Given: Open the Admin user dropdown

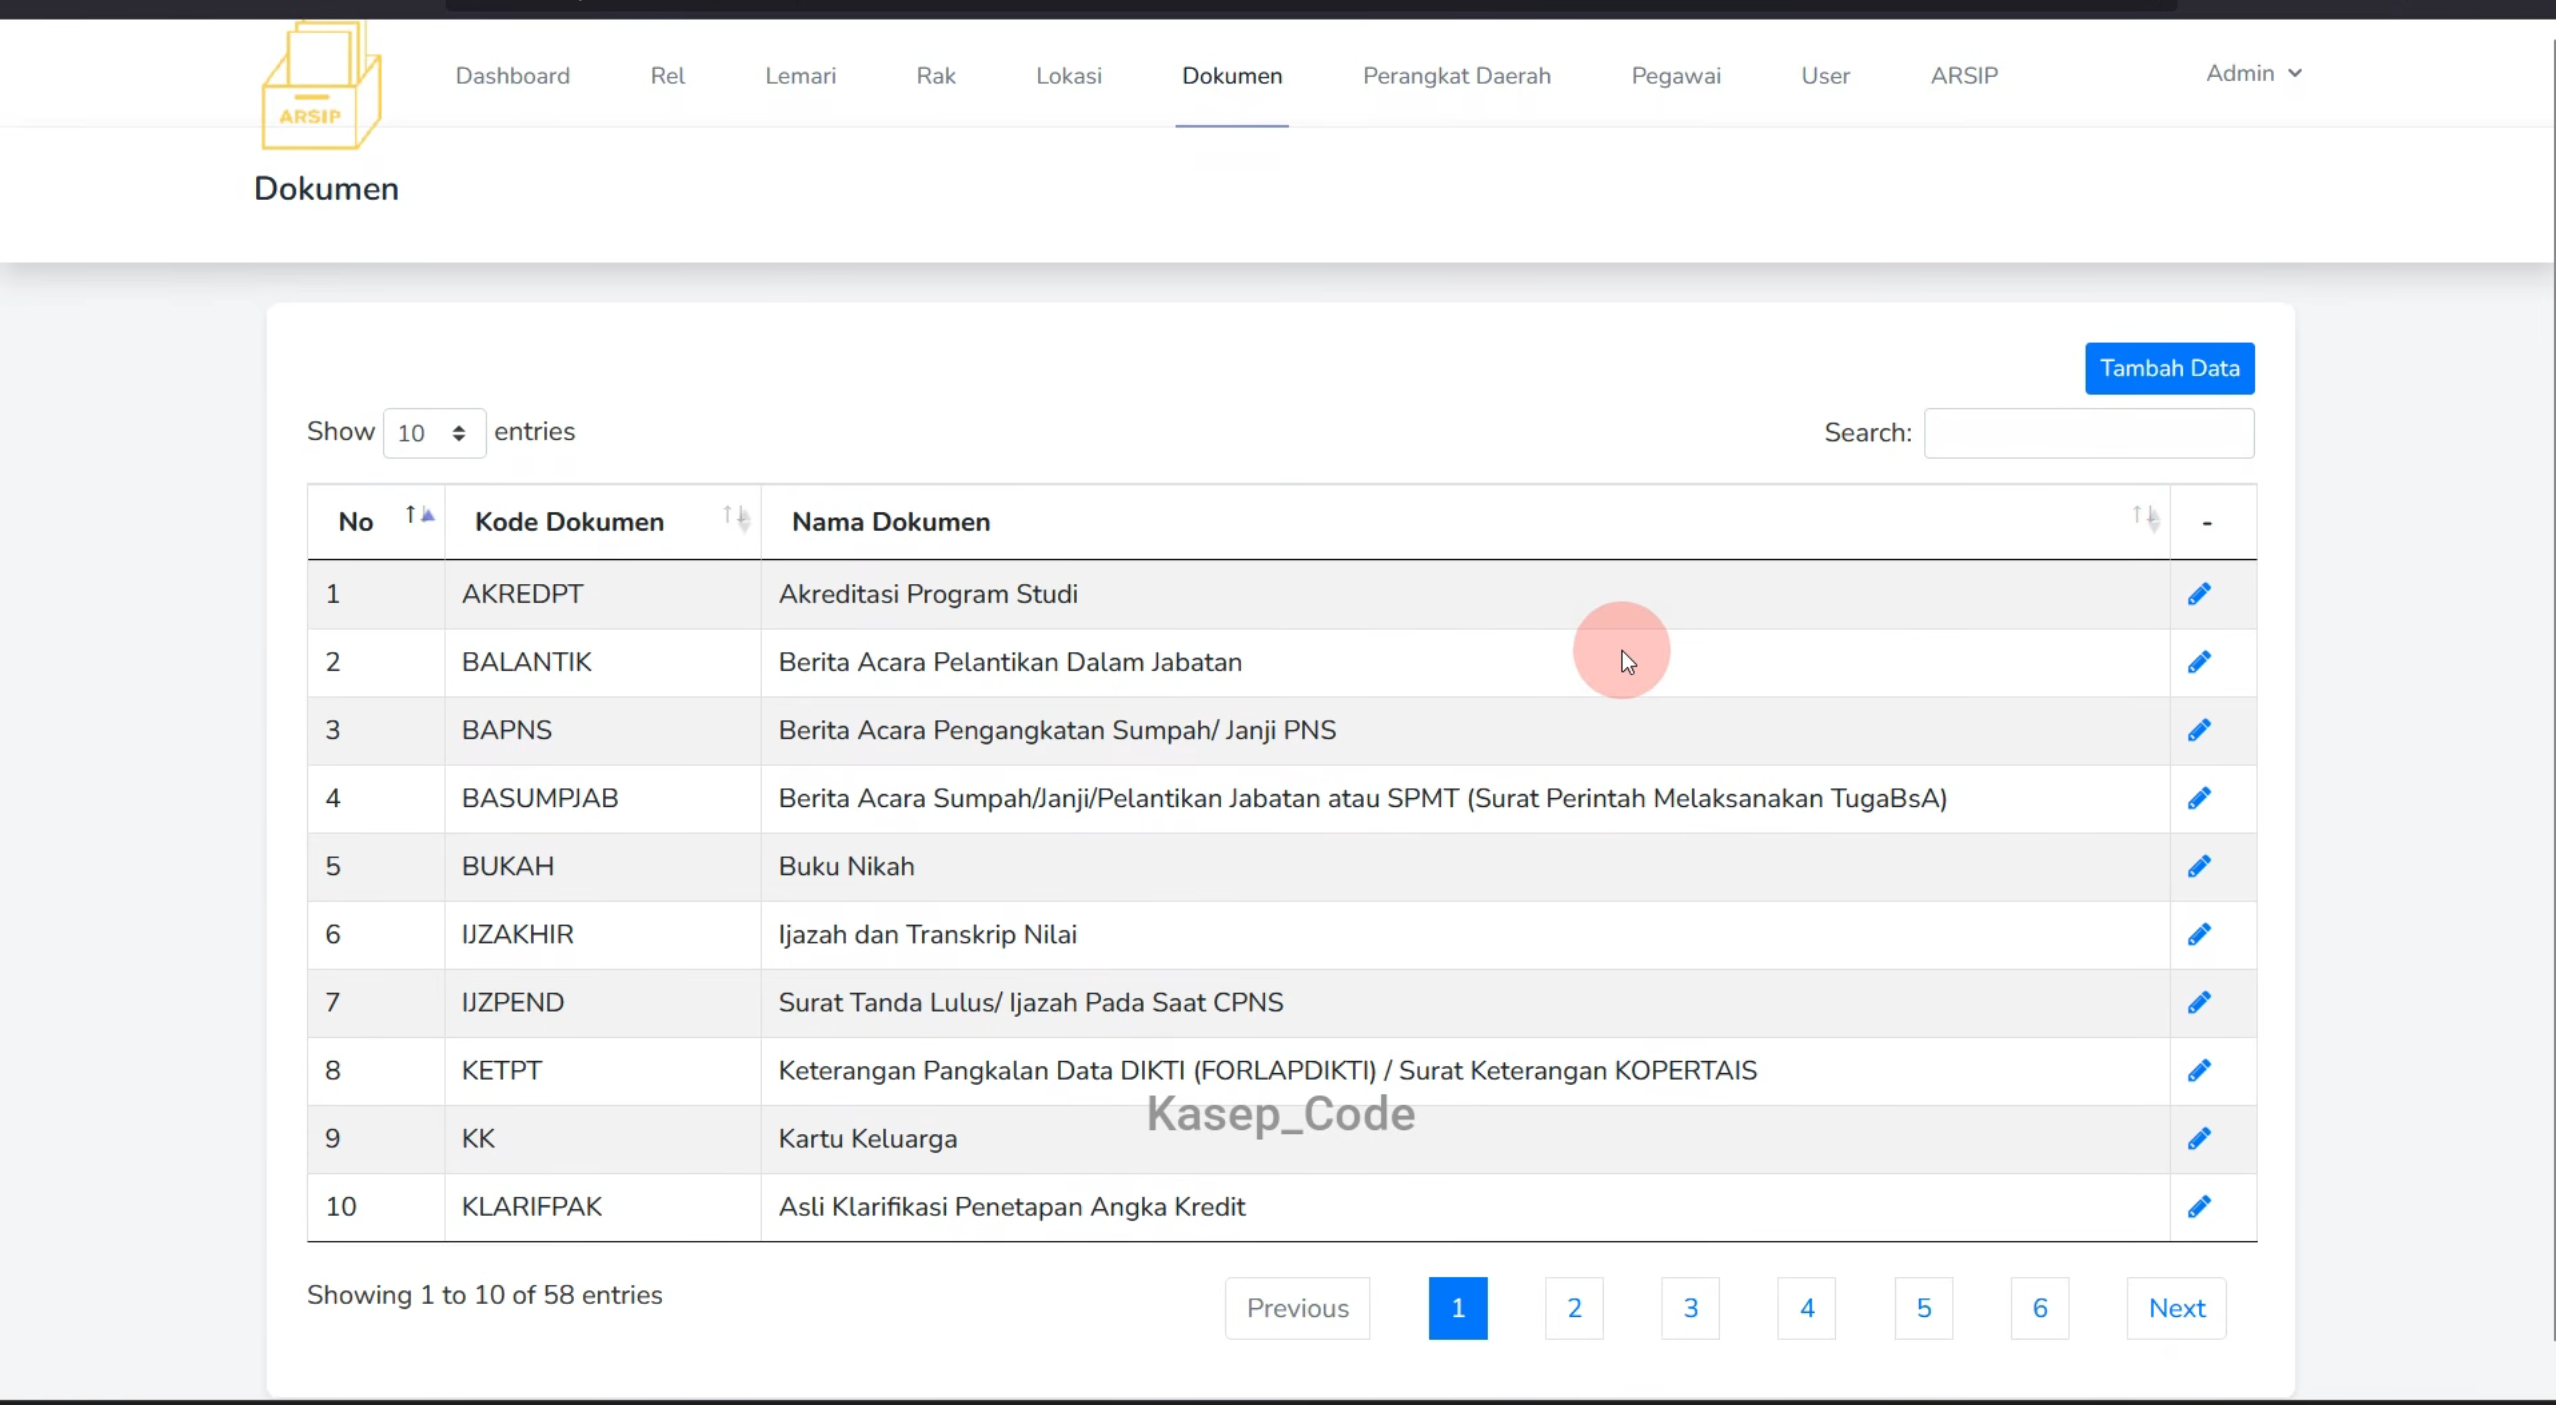Looking at the screenshot, I should tap(2254, 73).
